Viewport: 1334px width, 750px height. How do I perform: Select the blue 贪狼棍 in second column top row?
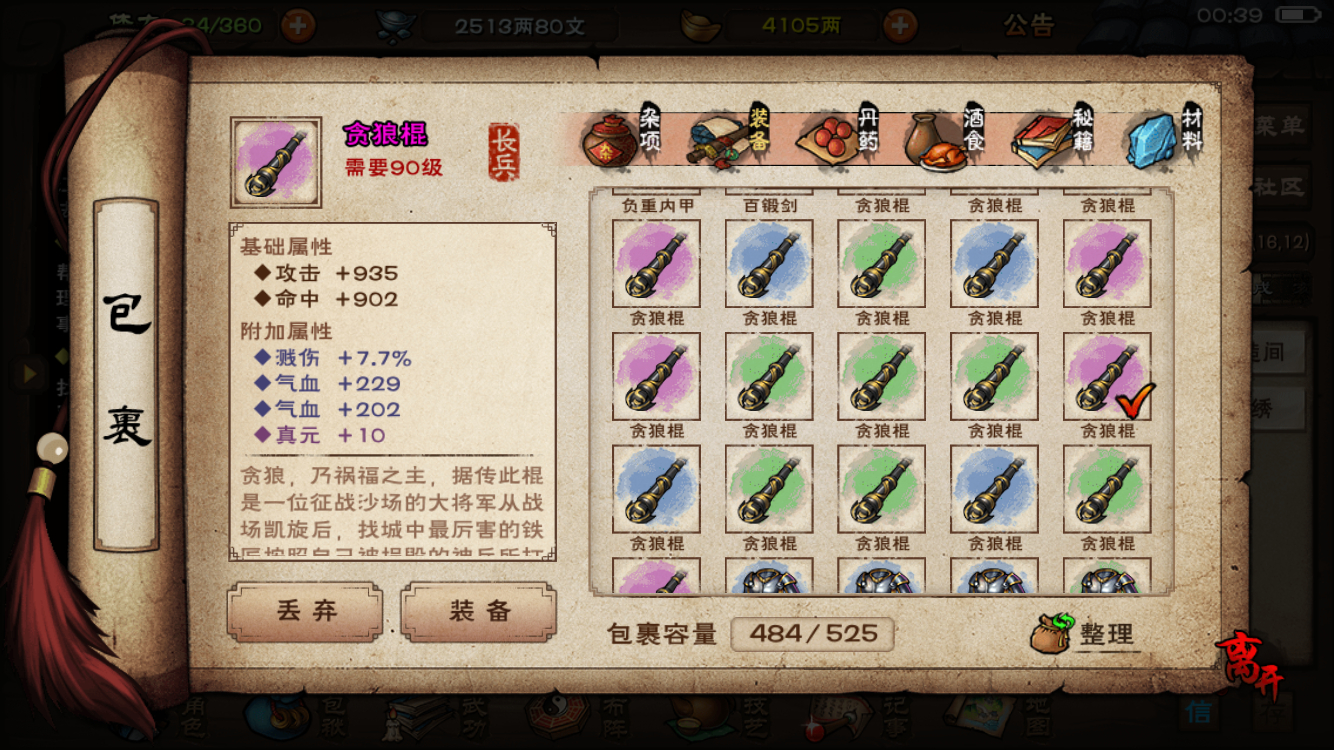(769, 264)
